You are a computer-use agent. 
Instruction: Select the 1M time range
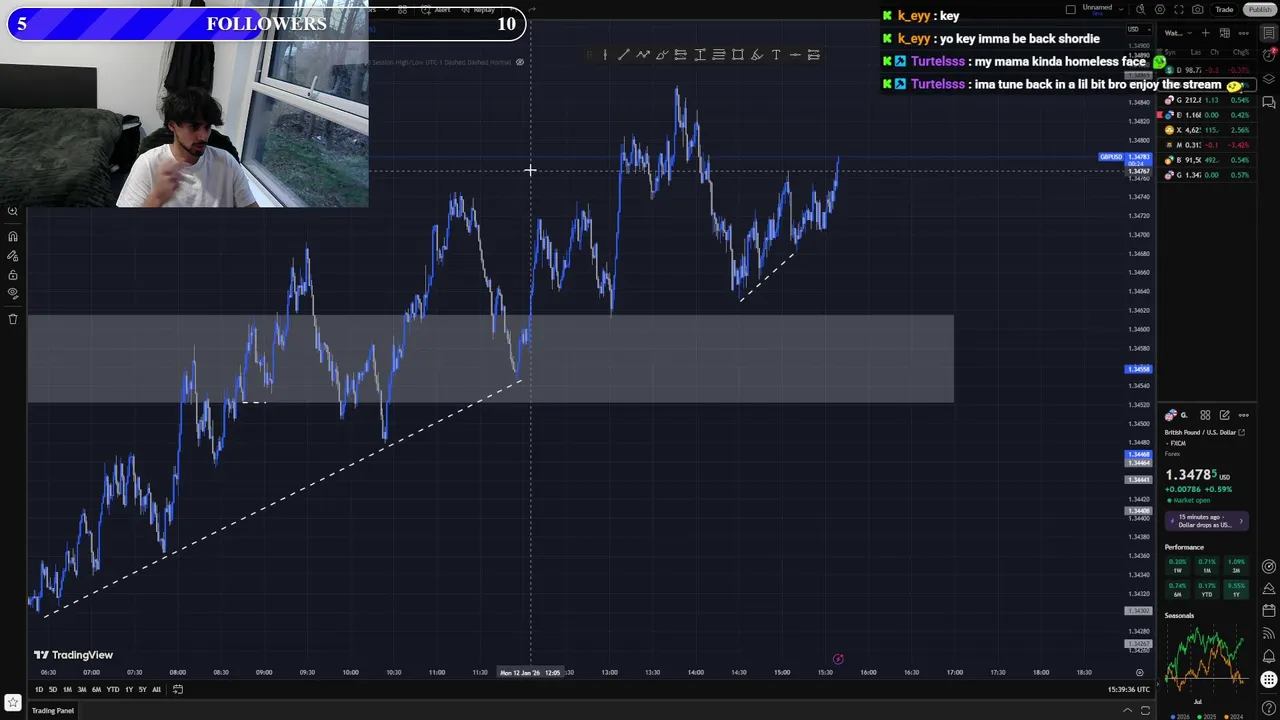(67, 690)
